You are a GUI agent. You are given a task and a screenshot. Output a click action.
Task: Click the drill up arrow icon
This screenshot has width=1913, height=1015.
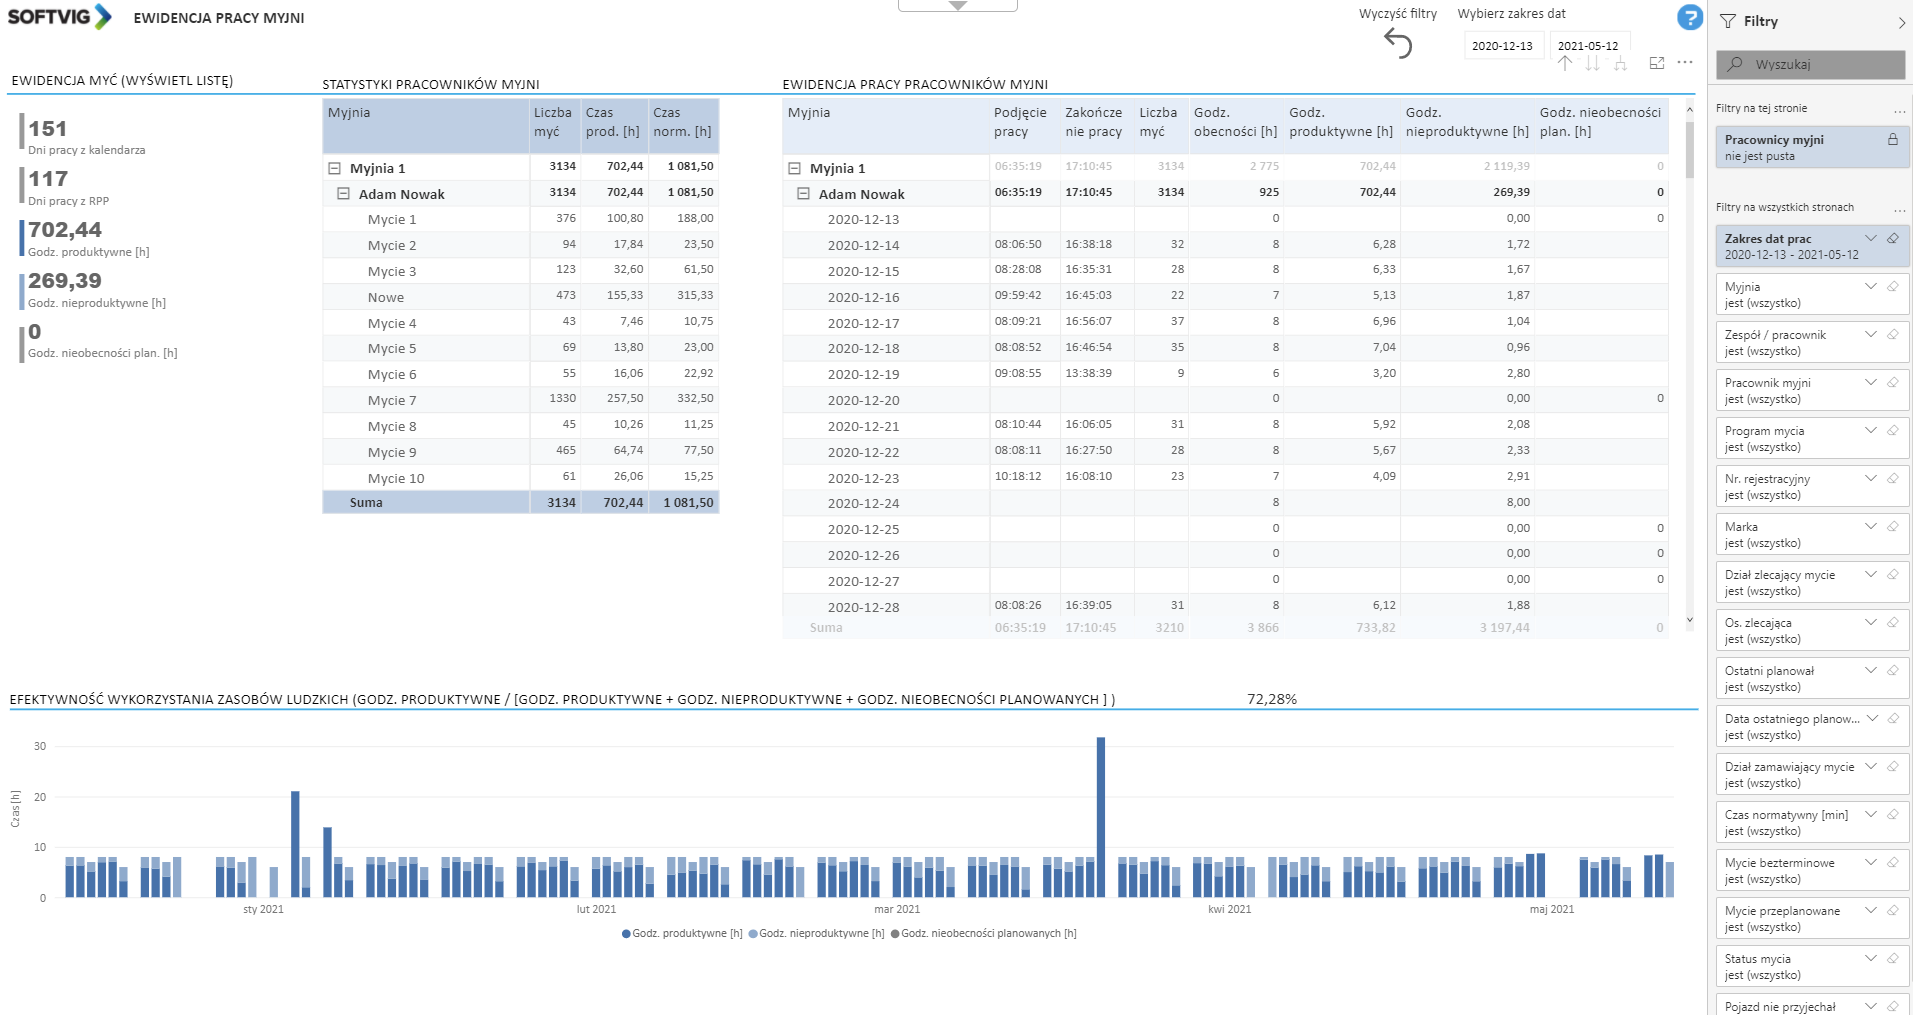pyautogui.click(x=1565, y=63)
